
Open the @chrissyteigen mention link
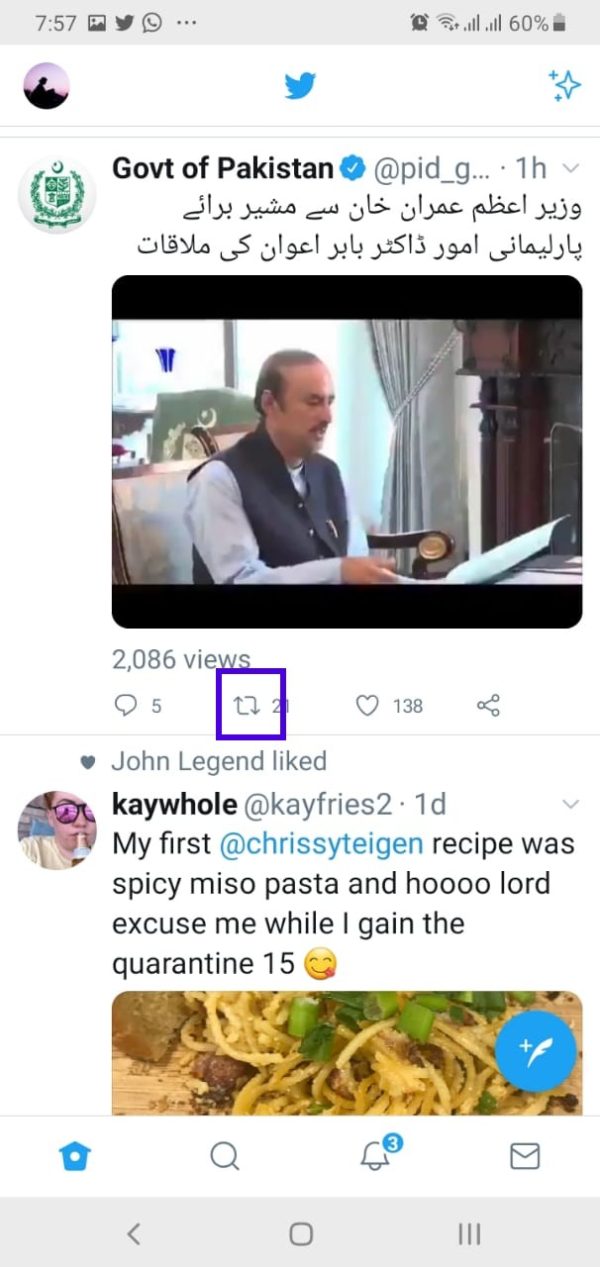point(321,844)
